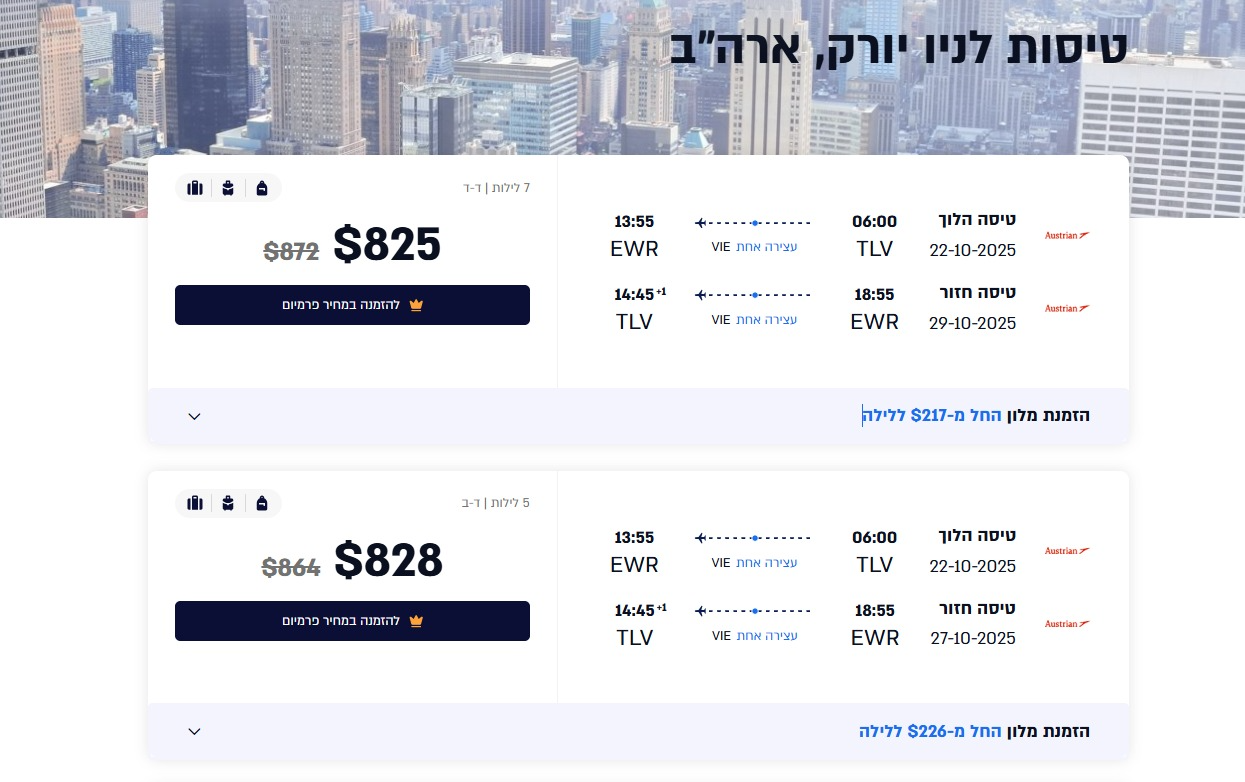1245x782 pixels.
Task: Click the backpack personal item icon on $828 offer
Action: pos(262,503)
